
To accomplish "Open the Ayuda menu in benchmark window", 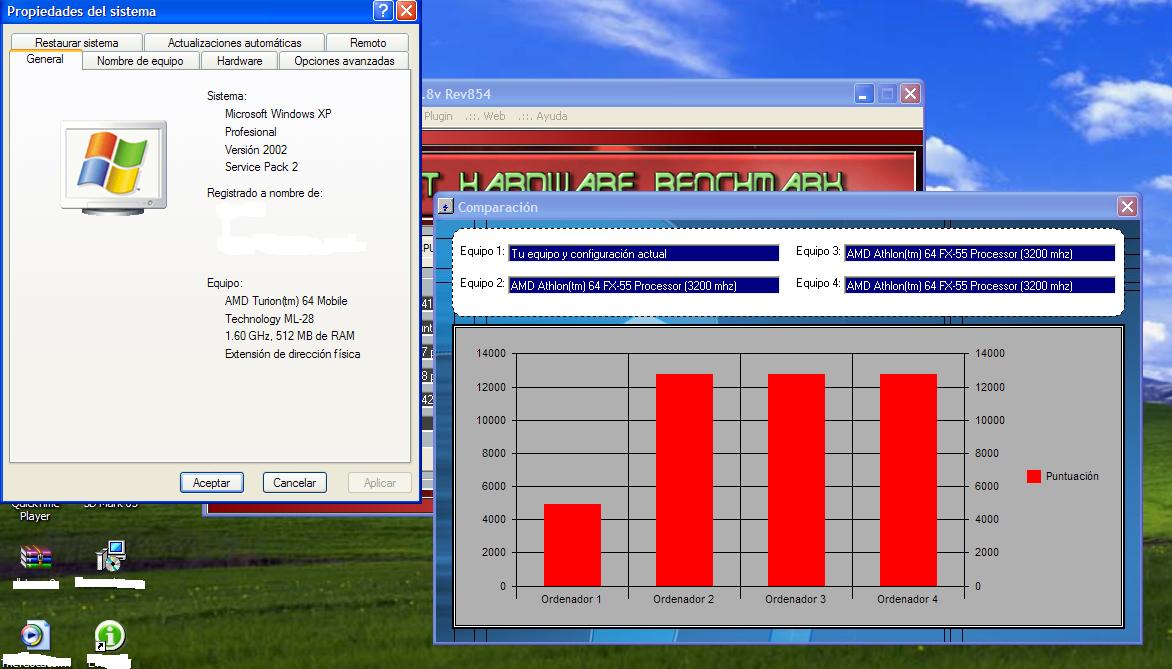I will (543, 116).
